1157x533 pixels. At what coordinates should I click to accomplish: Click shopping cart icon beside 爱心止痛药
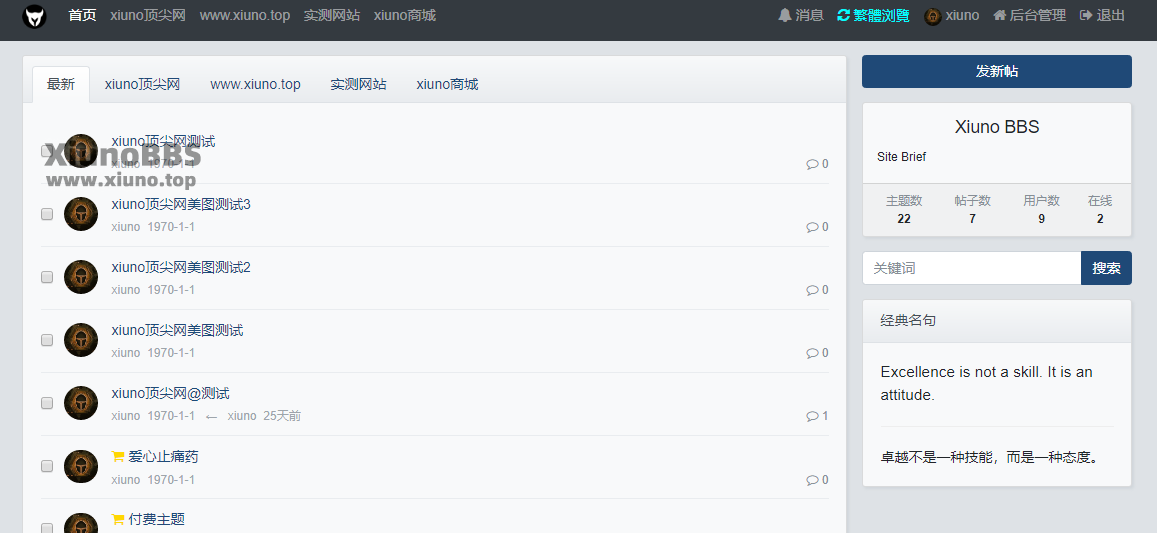(x=117, y=457)
